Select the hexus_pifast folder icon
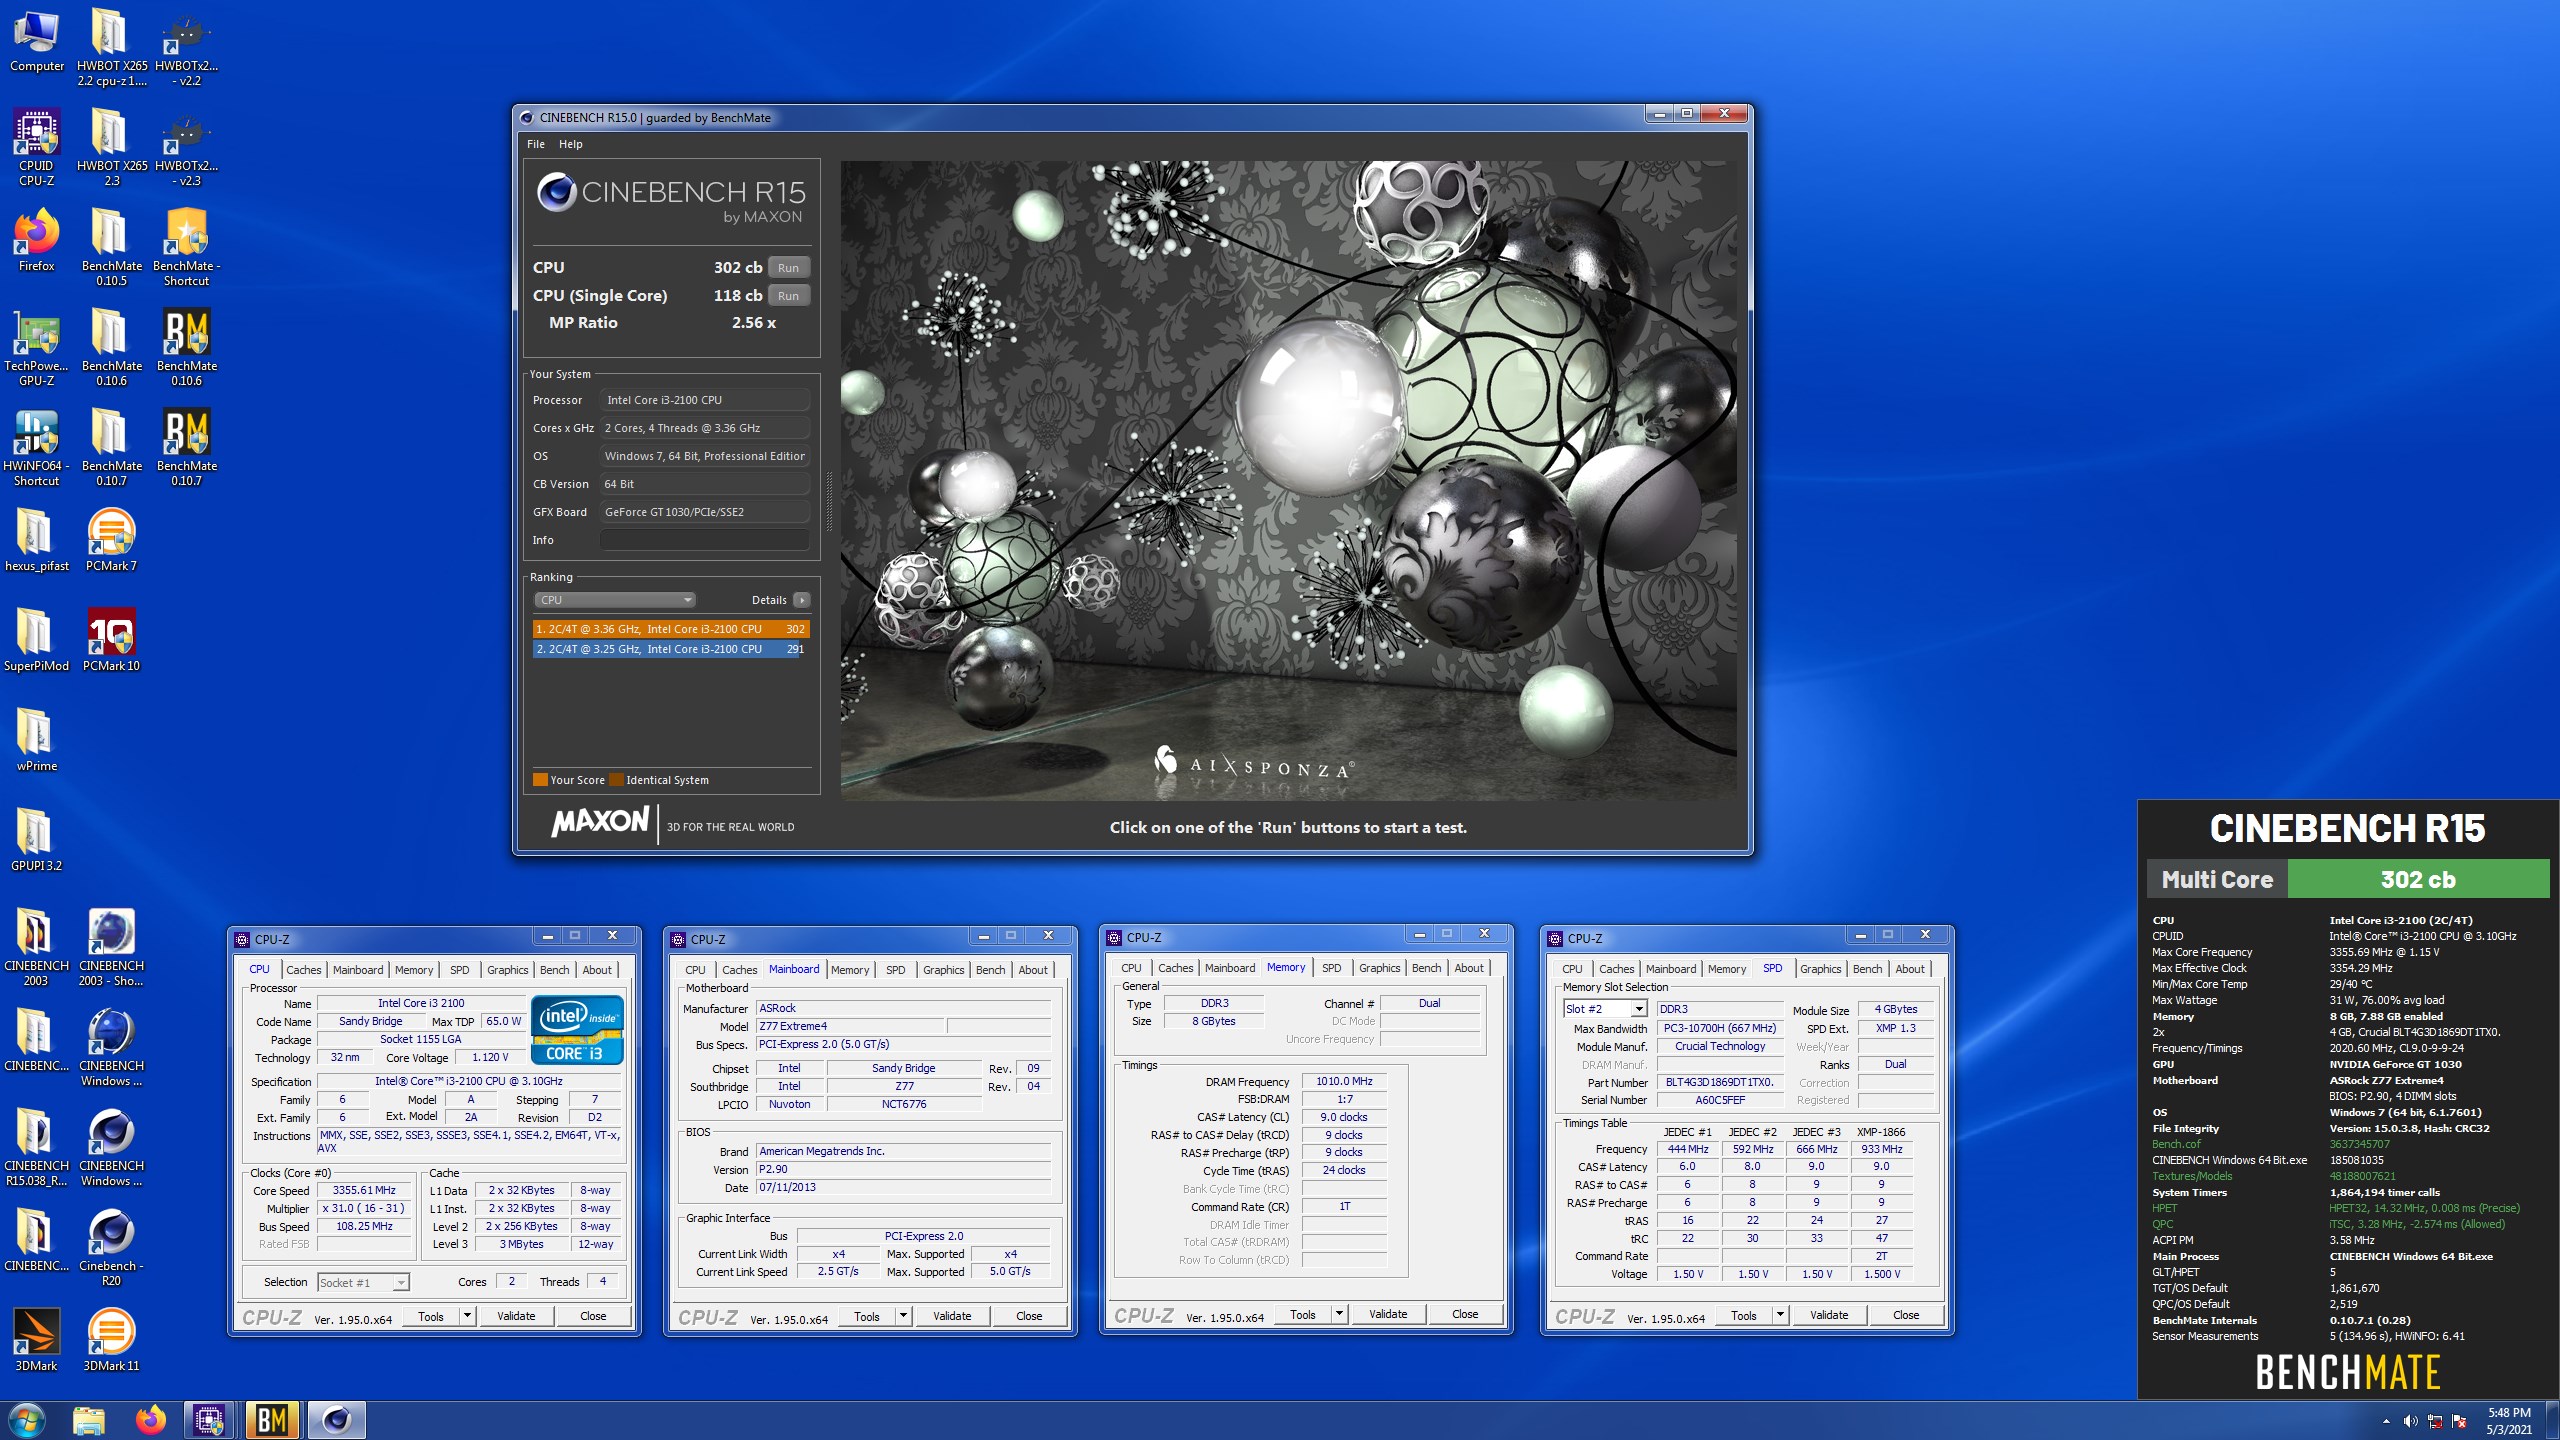 click(x=36, y=541)
